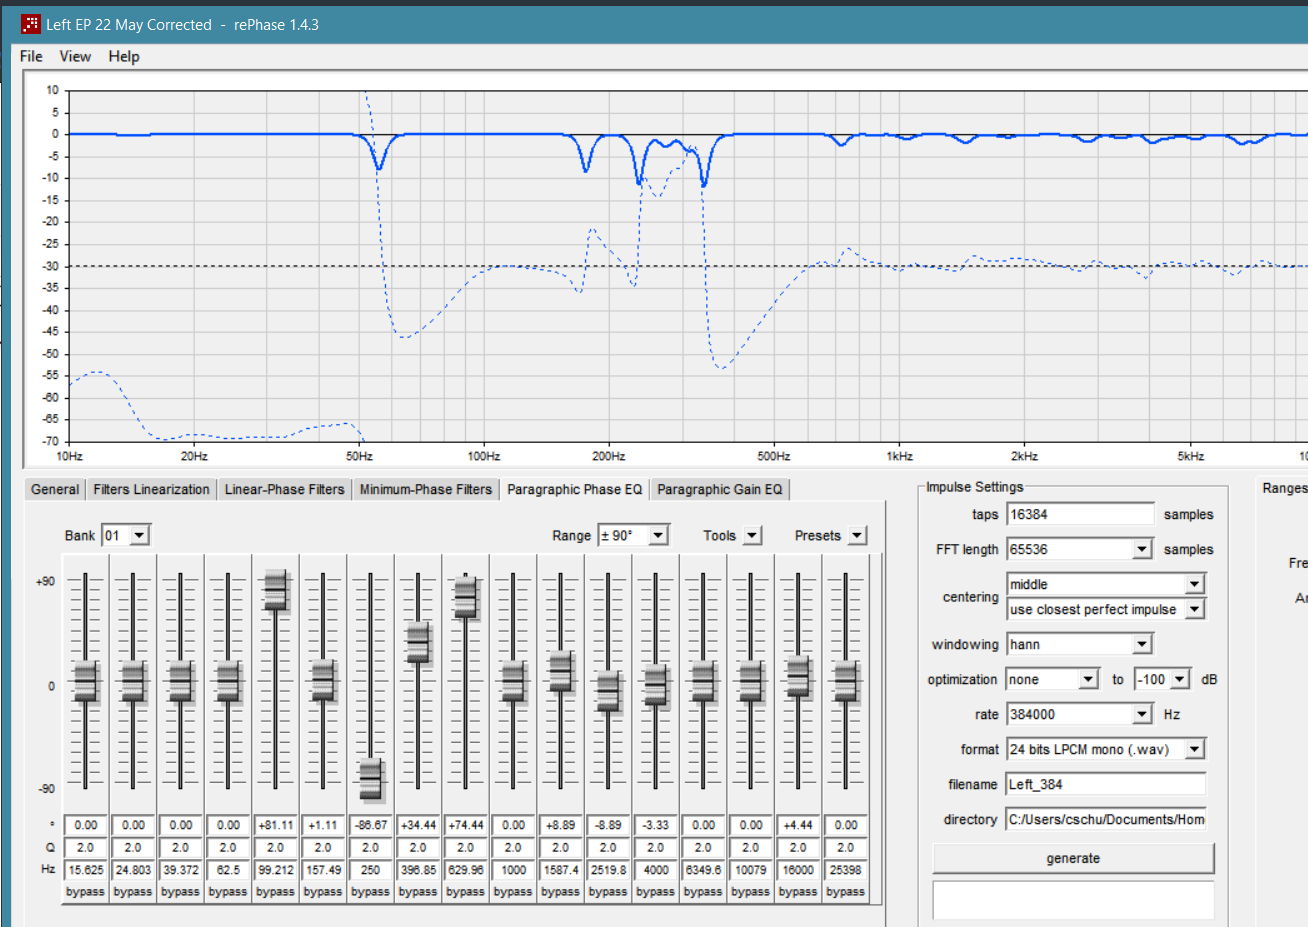This screenshot has height=927, width=1308.
Task: Open the View menu
Action: [x=74, y=56]
